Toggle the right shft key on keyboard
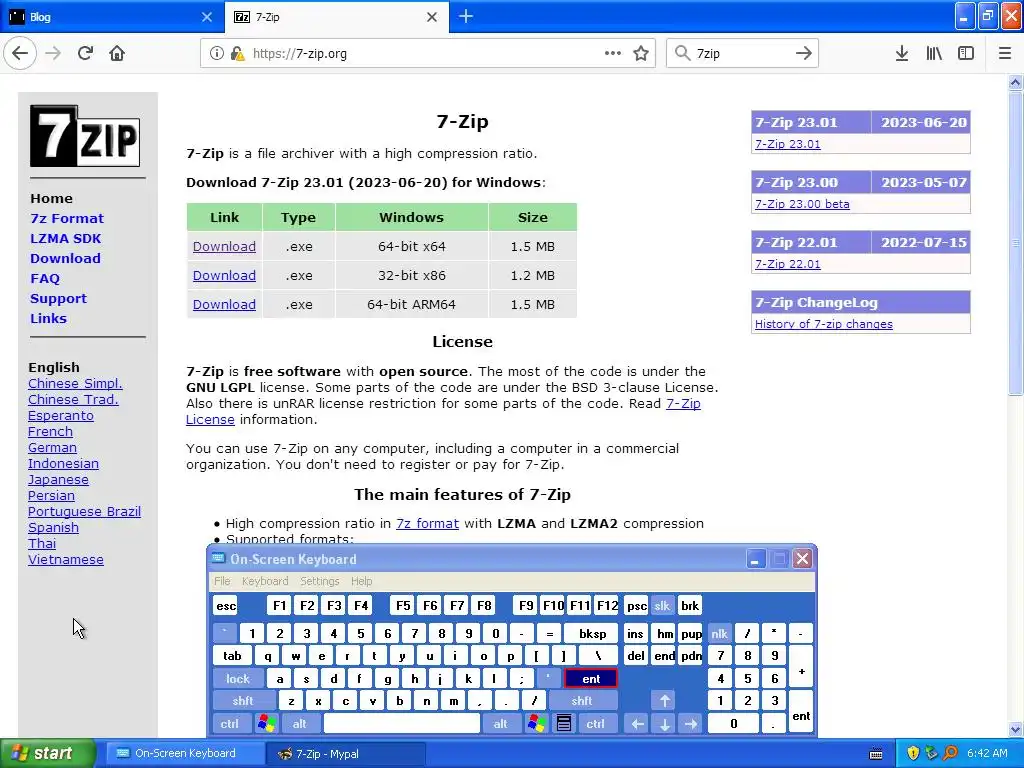The height and width of the screenshot is (768, 1024). tap(582, 701)
